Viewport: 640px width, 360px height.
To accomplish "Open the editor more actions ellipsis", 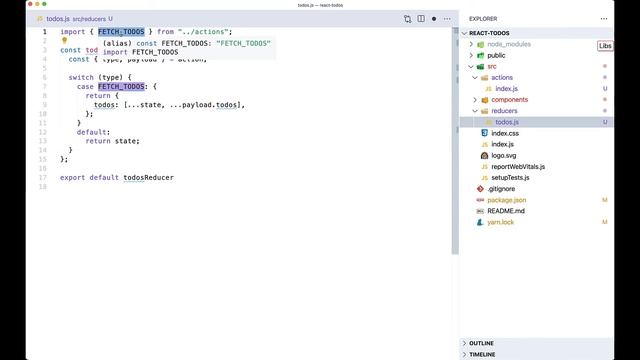I will pyautogui.click(x=447, y=19).
